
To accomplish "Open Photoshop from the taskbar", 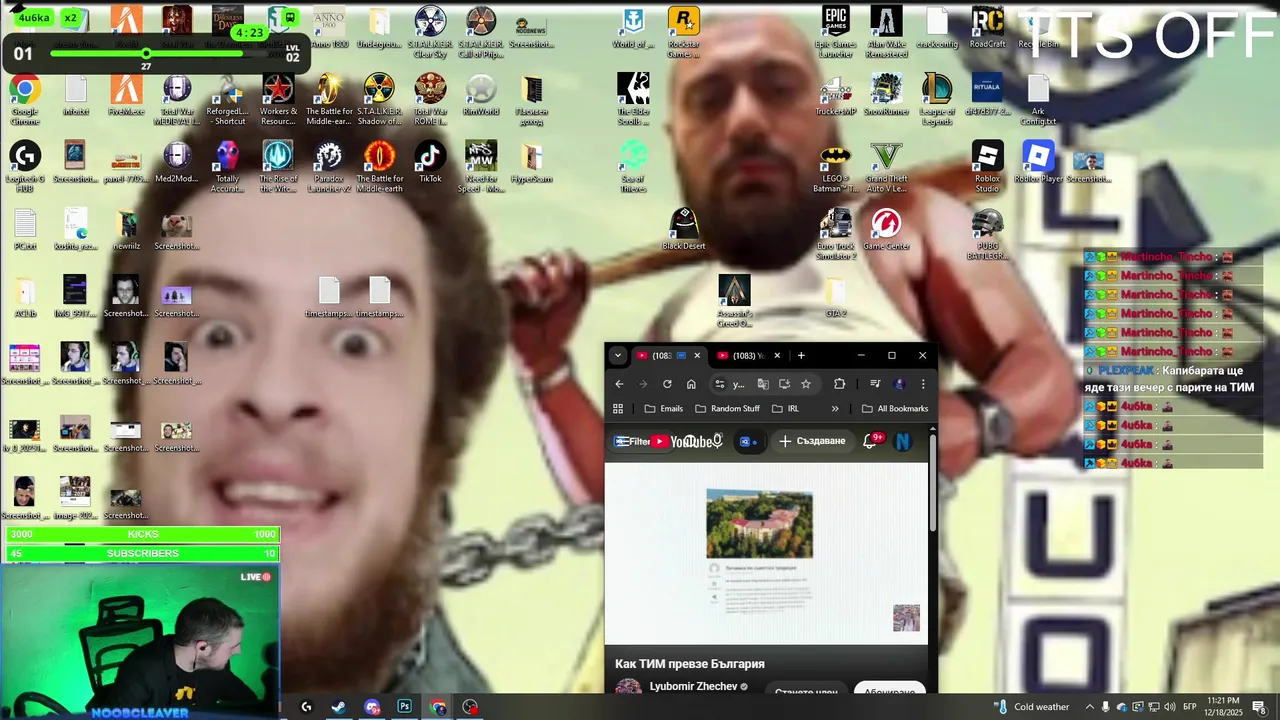I will (x=405, y=707).
